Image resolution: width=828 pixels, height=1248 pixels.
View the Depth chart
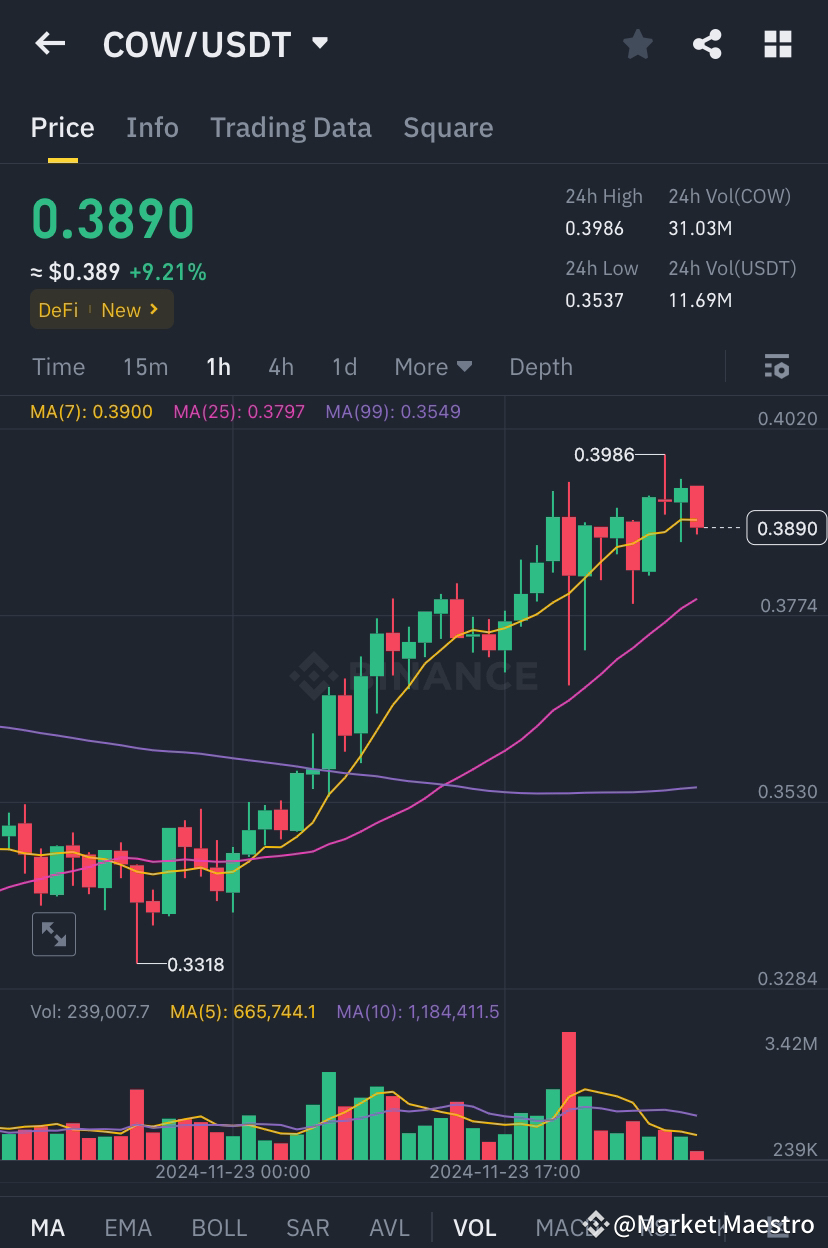pyautogui.click(x=540, y=366)
